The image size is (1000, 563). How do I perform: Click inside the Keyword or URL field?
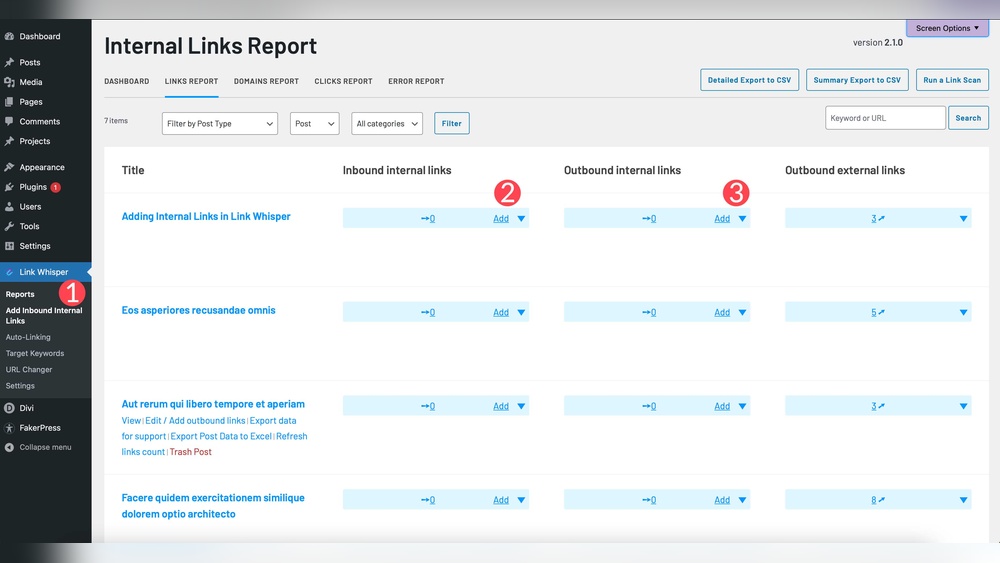885,118
